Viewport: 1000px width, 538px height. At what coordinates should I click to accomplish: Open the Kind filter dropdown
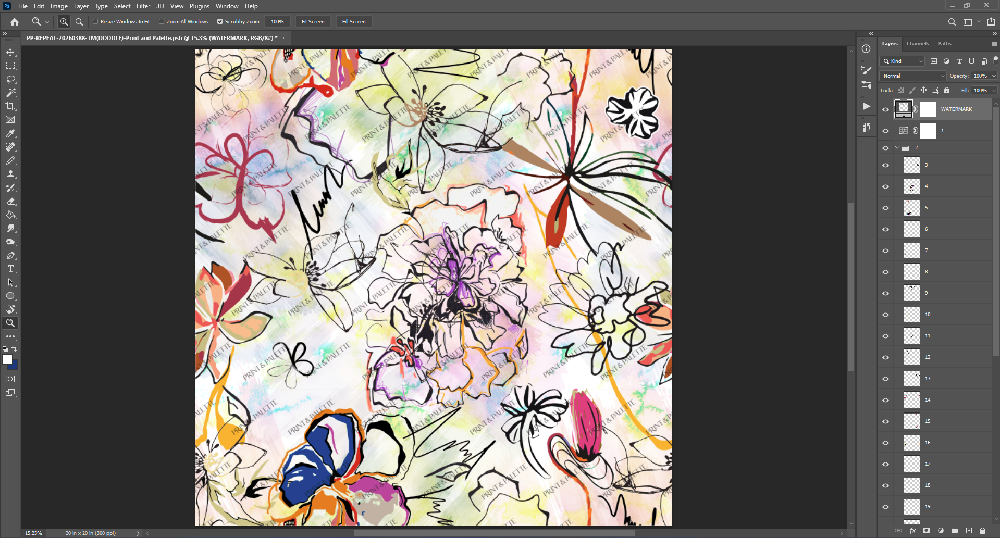pyautogui.click(x=902, y=61)
